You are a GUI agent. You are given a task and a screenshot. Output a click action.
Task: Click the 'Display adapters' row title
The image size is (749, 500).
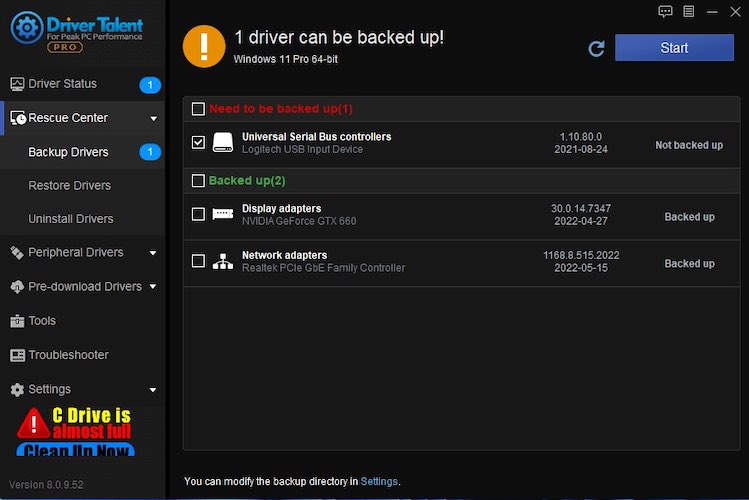281,208
